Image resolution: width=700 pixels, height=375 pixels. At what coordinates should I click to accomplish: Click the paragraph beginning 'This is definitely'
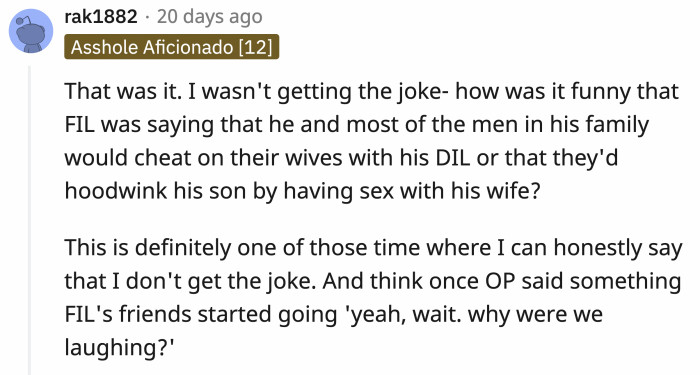pyautogui.click(x=373, y=298)
